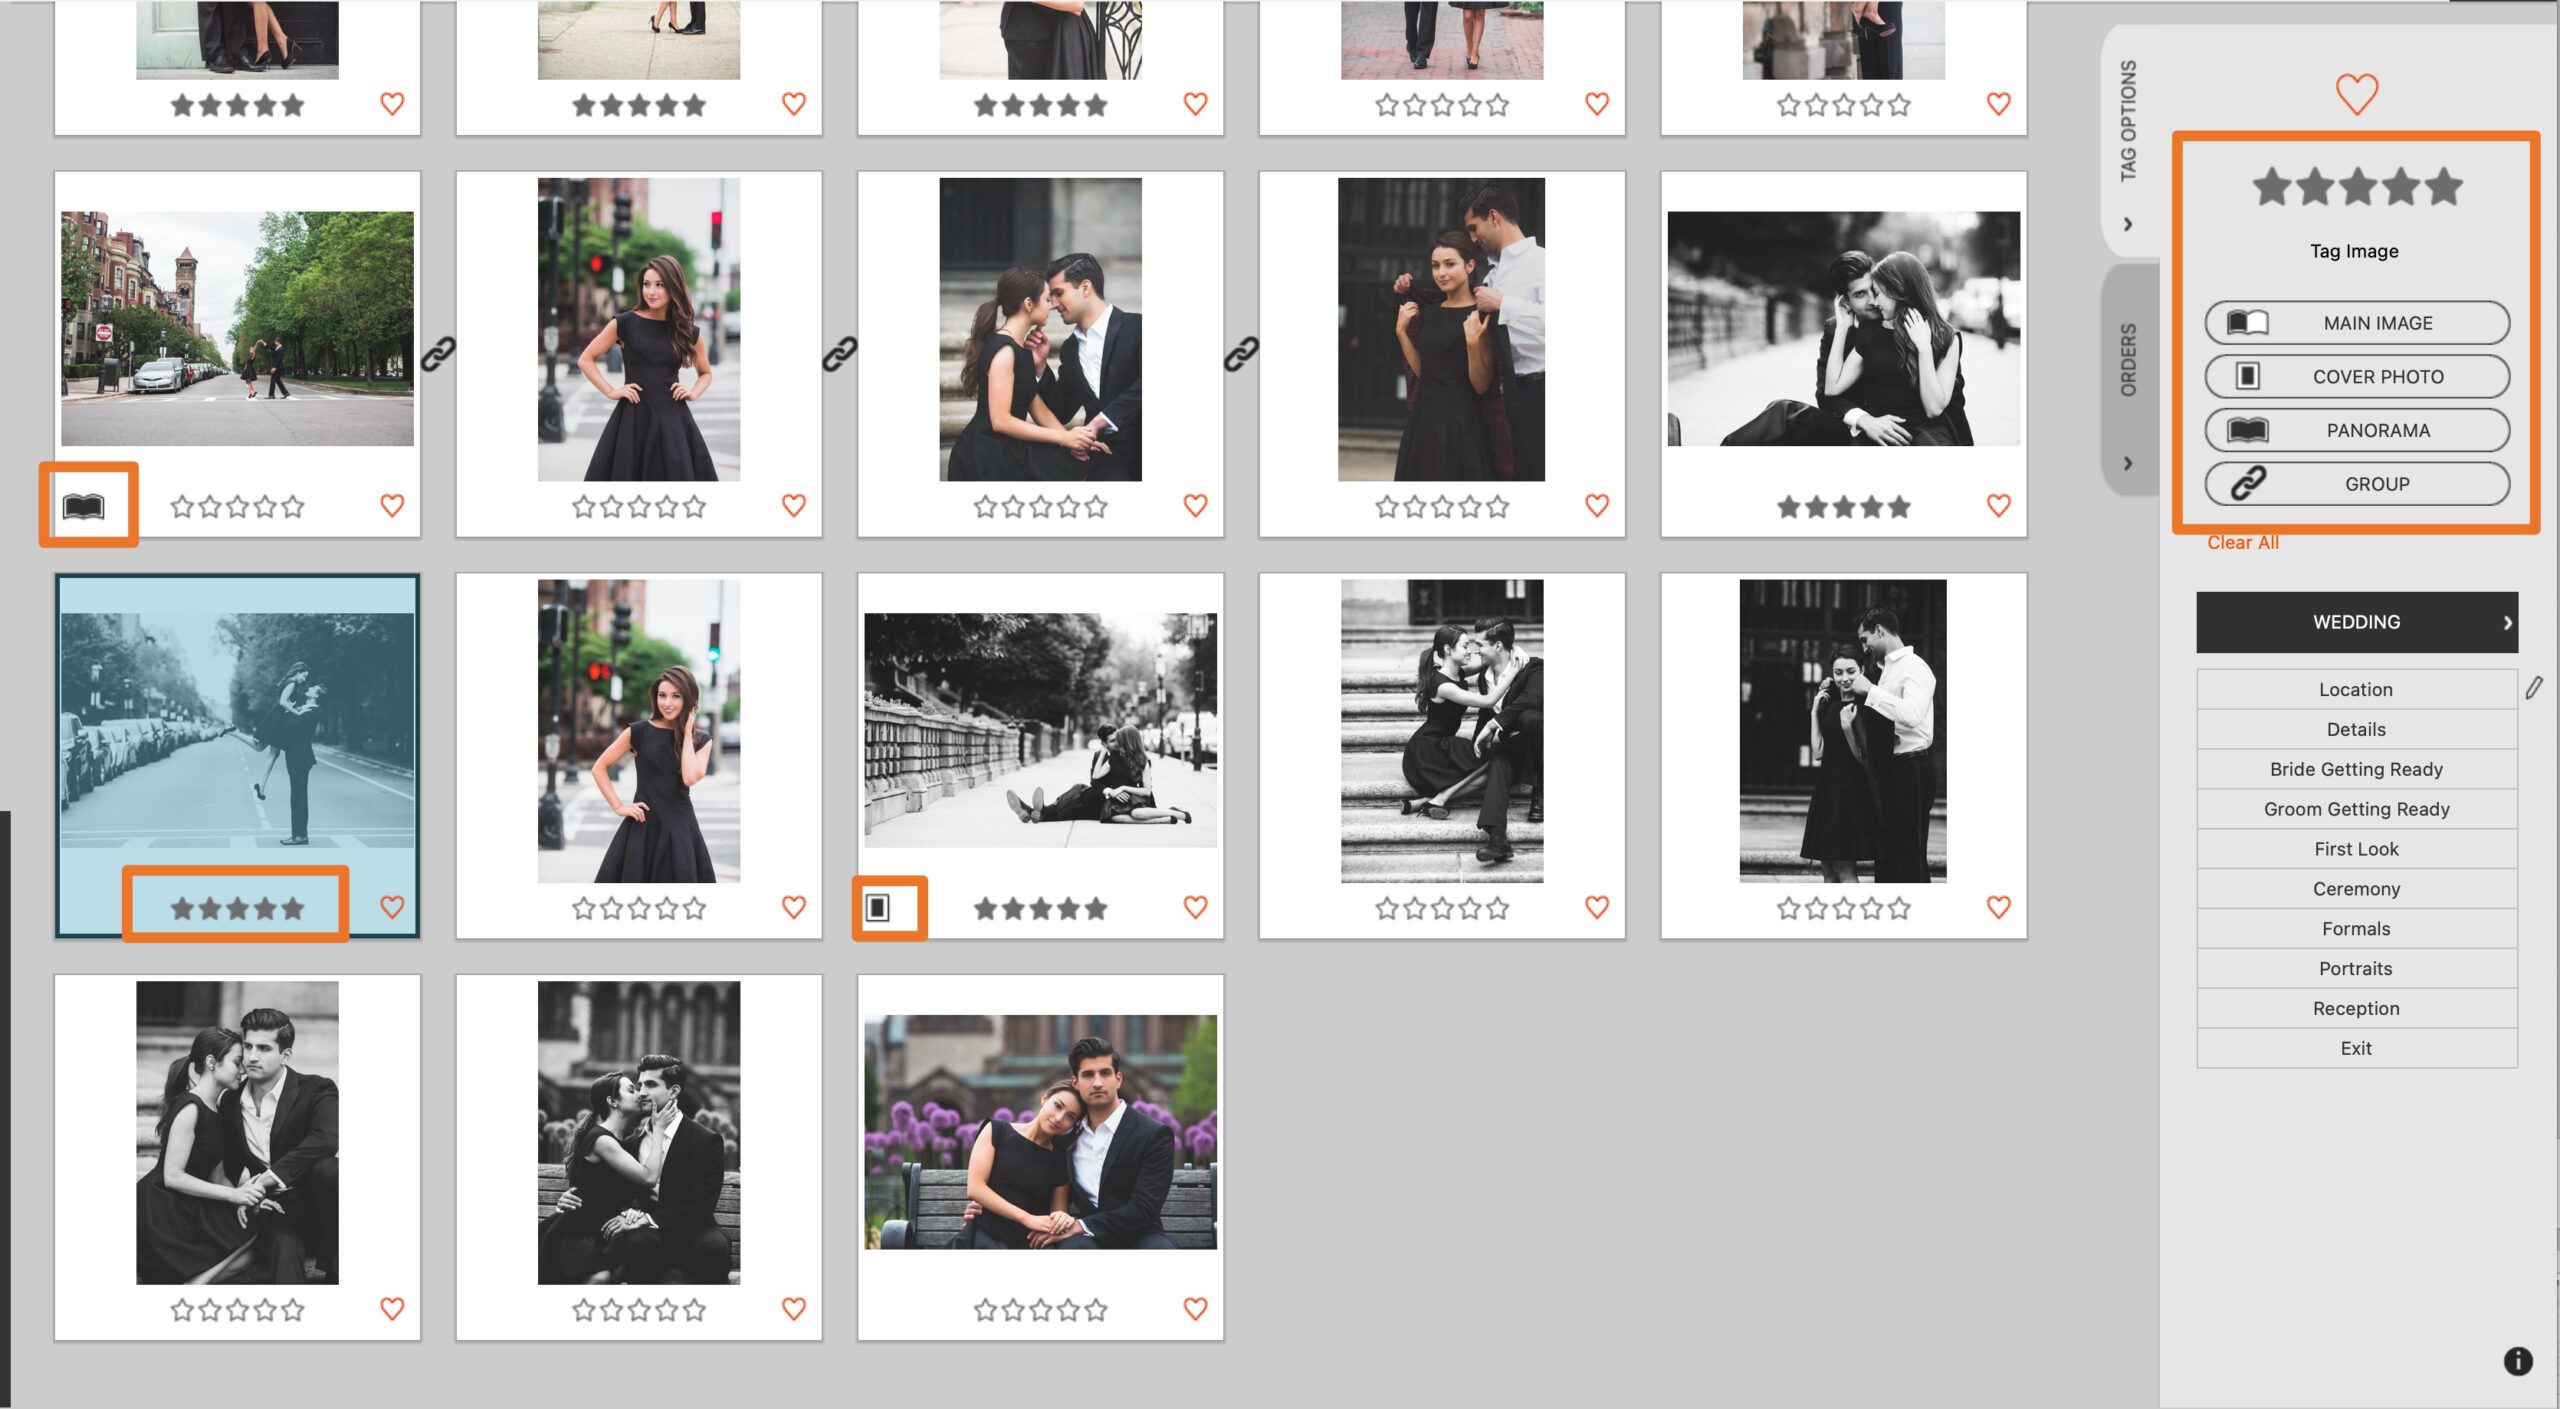
Task: Select the Exit tag
Action: (x=2356, y=1048)
